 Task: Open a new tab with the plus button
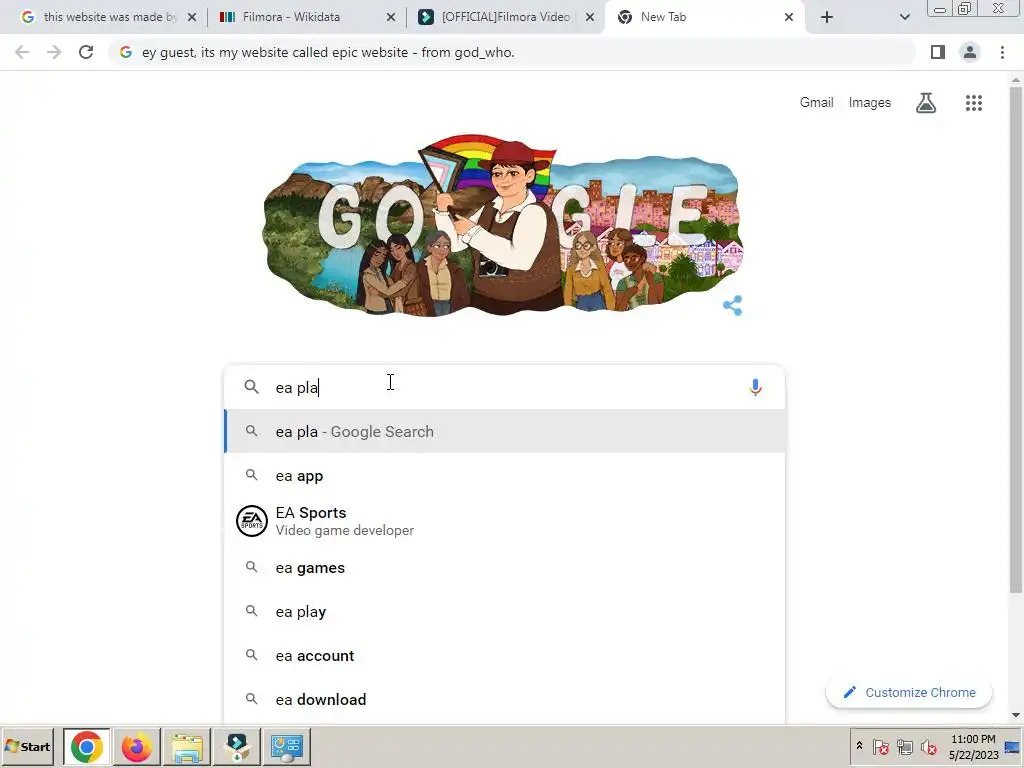[827, 17]
